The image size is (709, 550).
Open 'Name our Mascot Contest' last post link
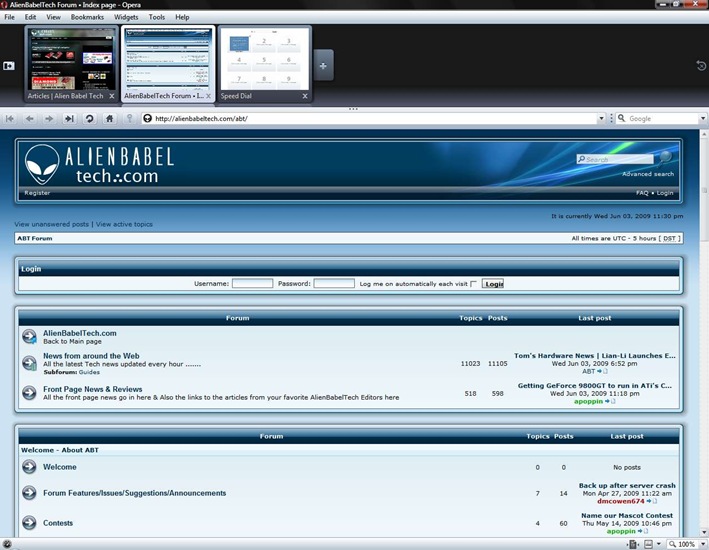tap(627, 515)
